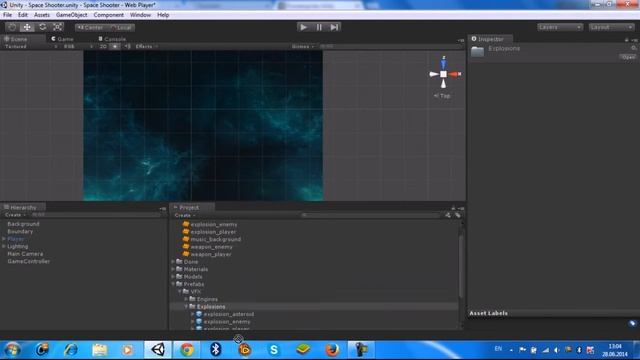Click the Asset Labels tag icon
The image size is (640, 360).
click(x=632, y=324)
